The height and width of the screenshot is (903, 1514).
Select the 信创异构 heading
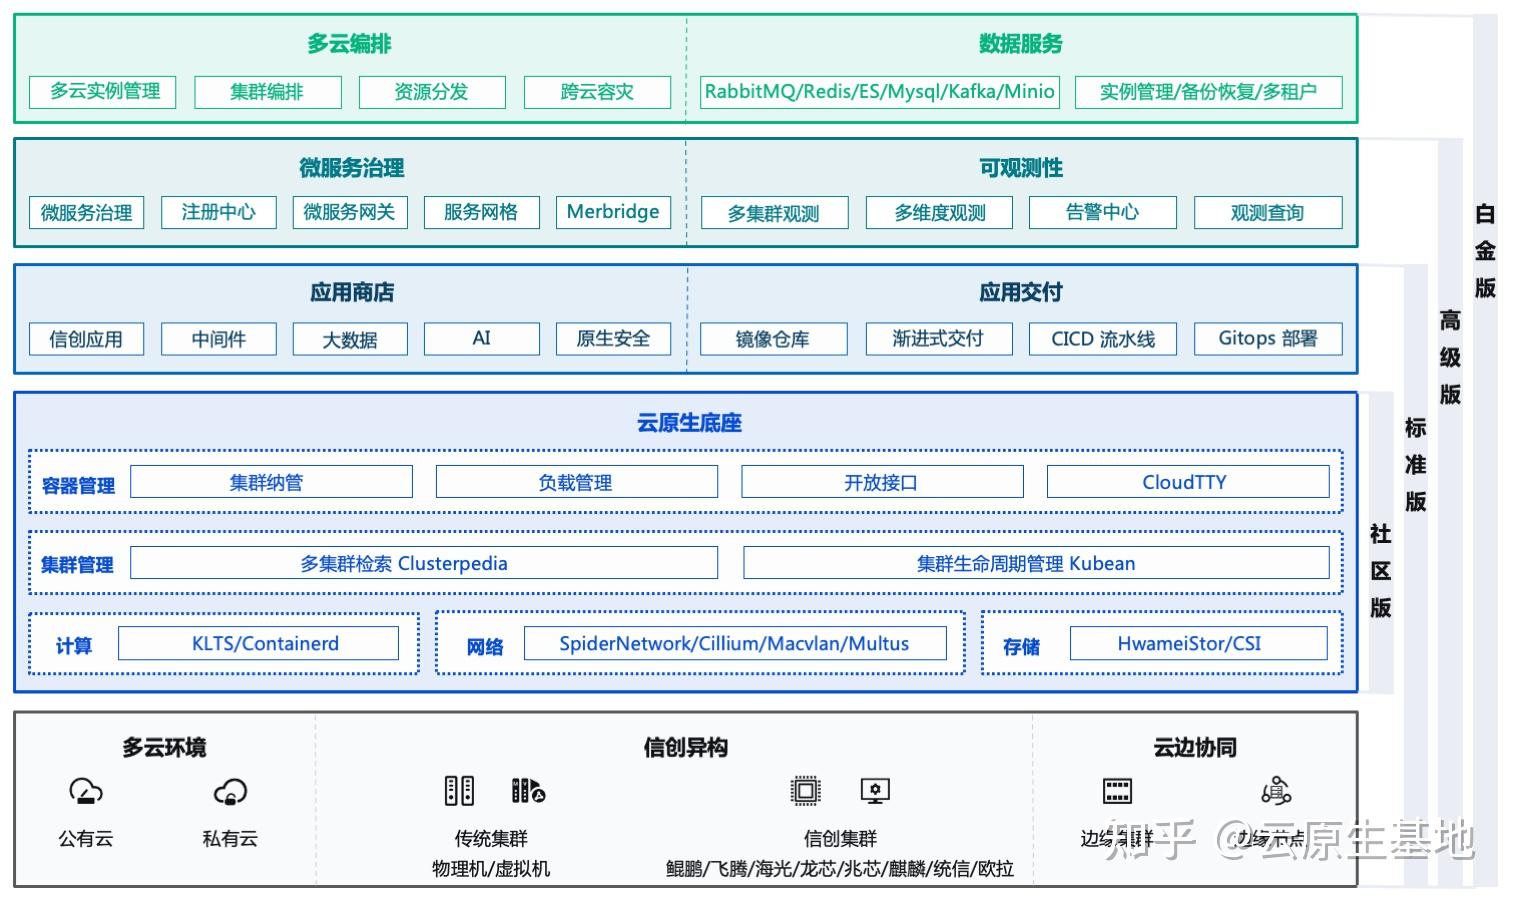(685, 747)
